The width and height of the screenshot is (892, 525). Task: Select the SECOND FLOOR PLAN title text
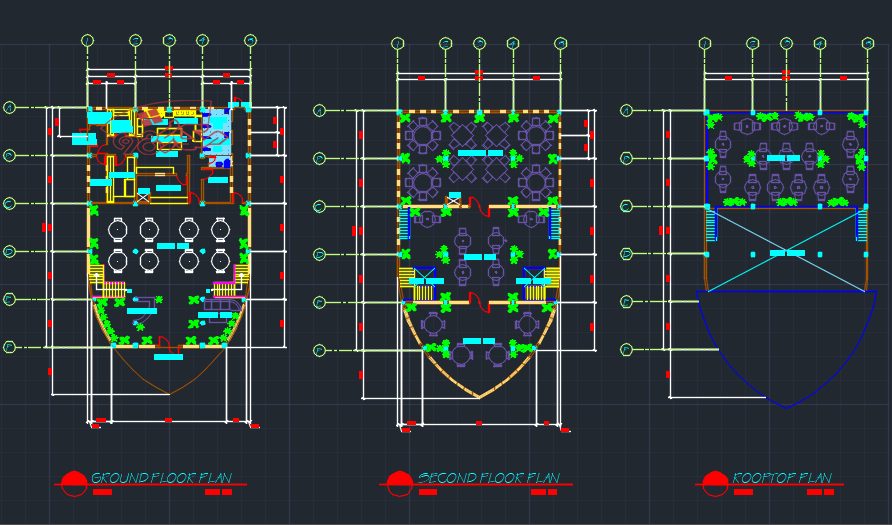[x=489, y=478]
